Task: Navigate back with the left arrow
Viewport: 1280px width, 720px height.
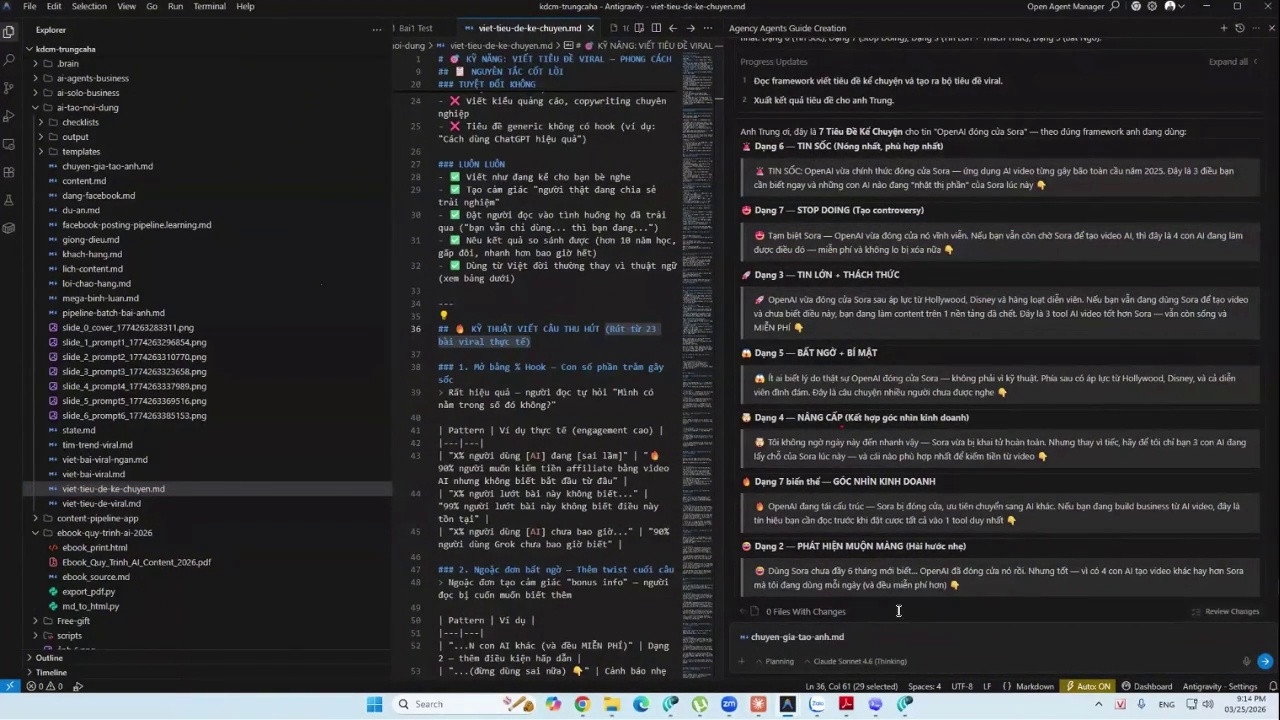Action: pyautogui.click(x=673, y=28)
